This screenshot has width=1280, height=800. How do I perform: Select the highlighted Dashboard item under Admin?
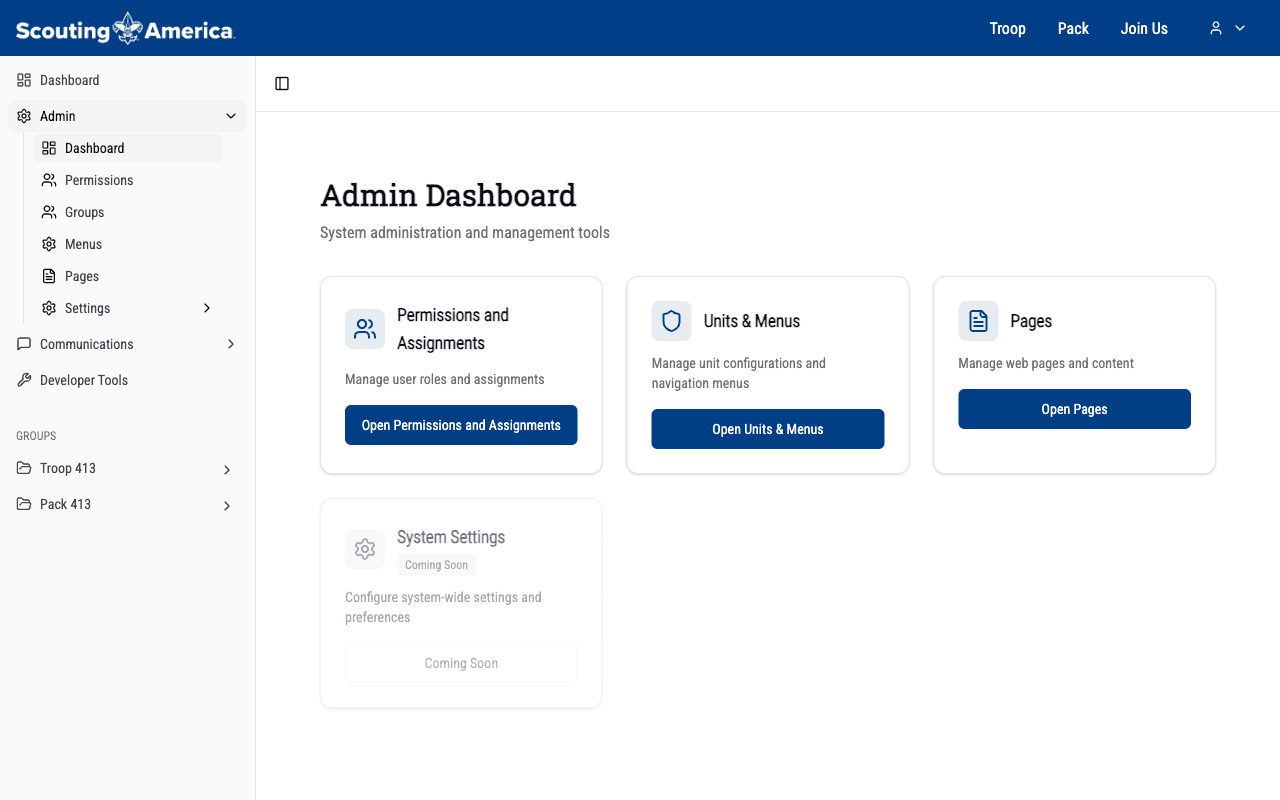pyautogui.click(x=128, y=148)
